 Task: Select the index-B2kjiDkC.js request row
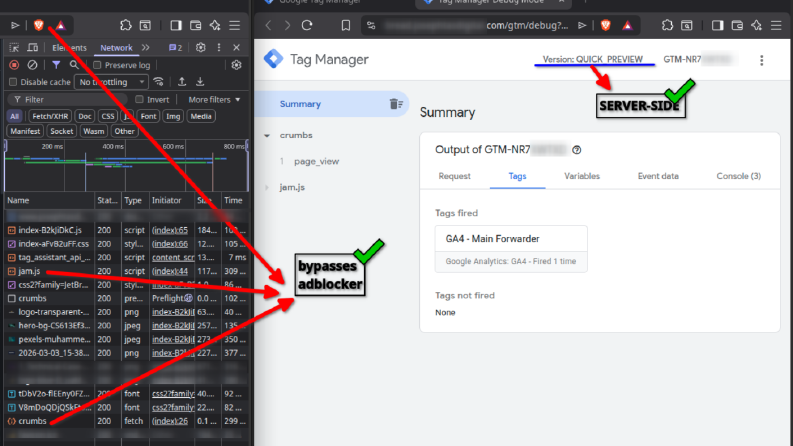pos(126,230)
